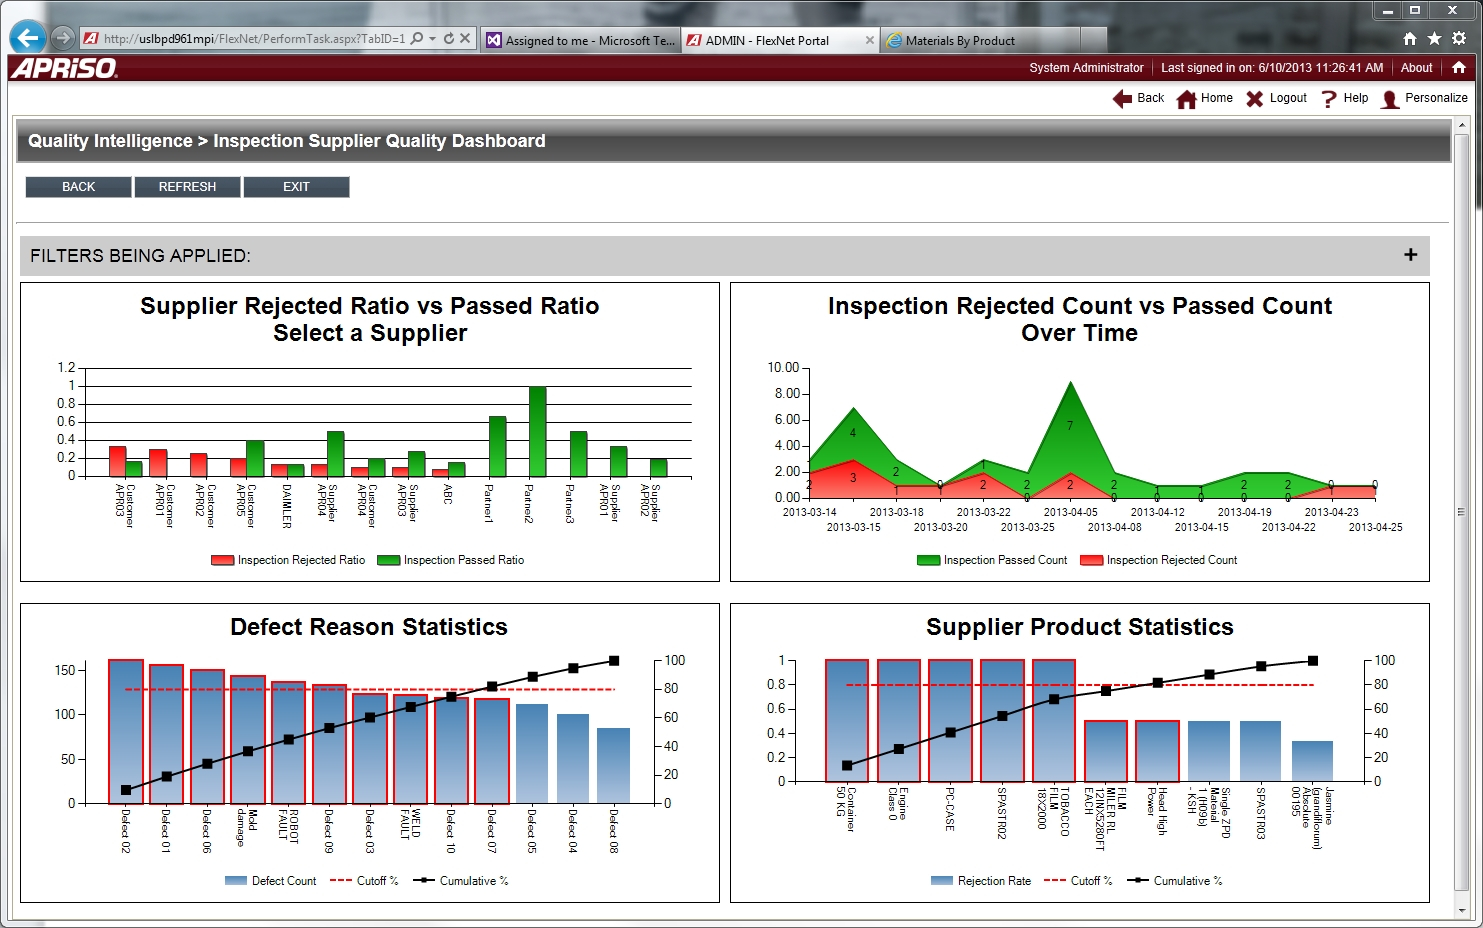The width and height of the screenshot is (1483, 928).
Task: Go to portal Home via house icon
Action: pos(1186,99)
